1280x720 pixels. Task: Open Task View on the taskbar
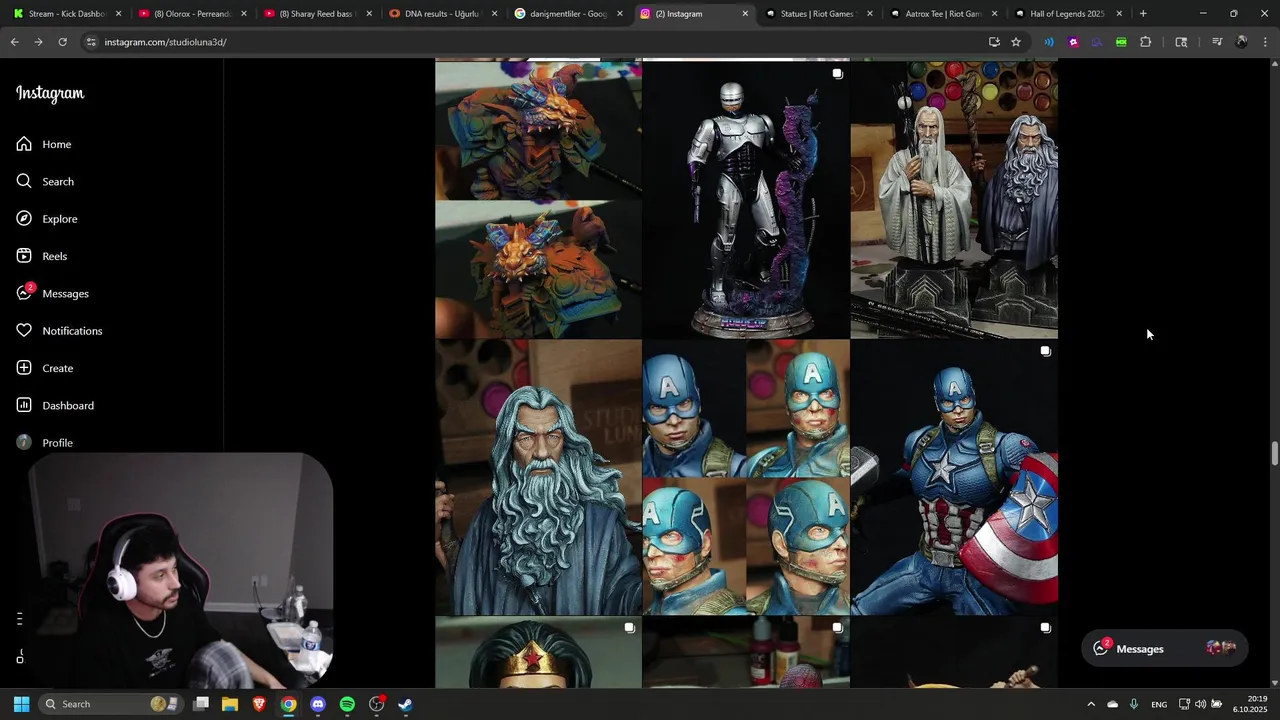pyautogui.click(x=201, y=704)
